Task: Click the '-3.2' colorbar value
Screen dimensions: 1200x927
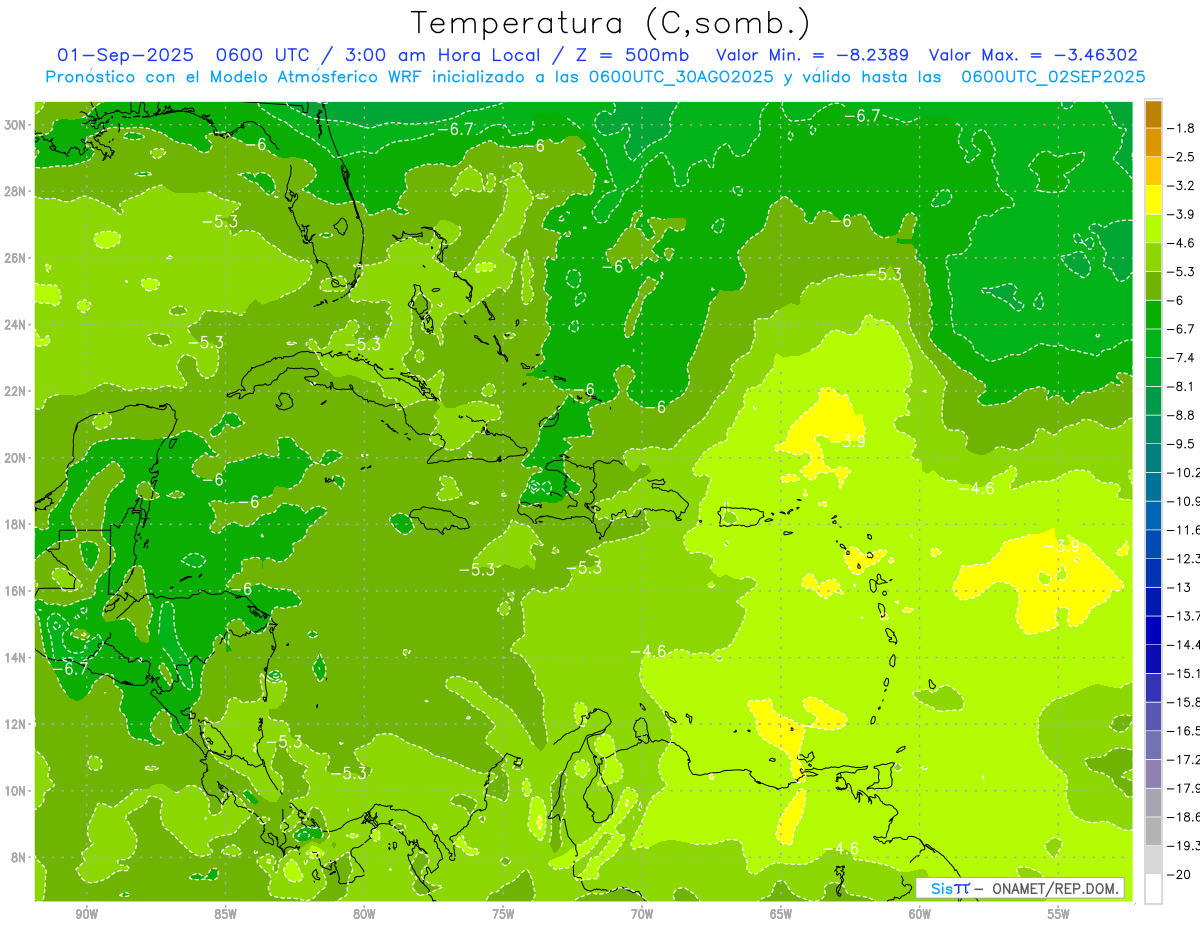Action: 1181,186
